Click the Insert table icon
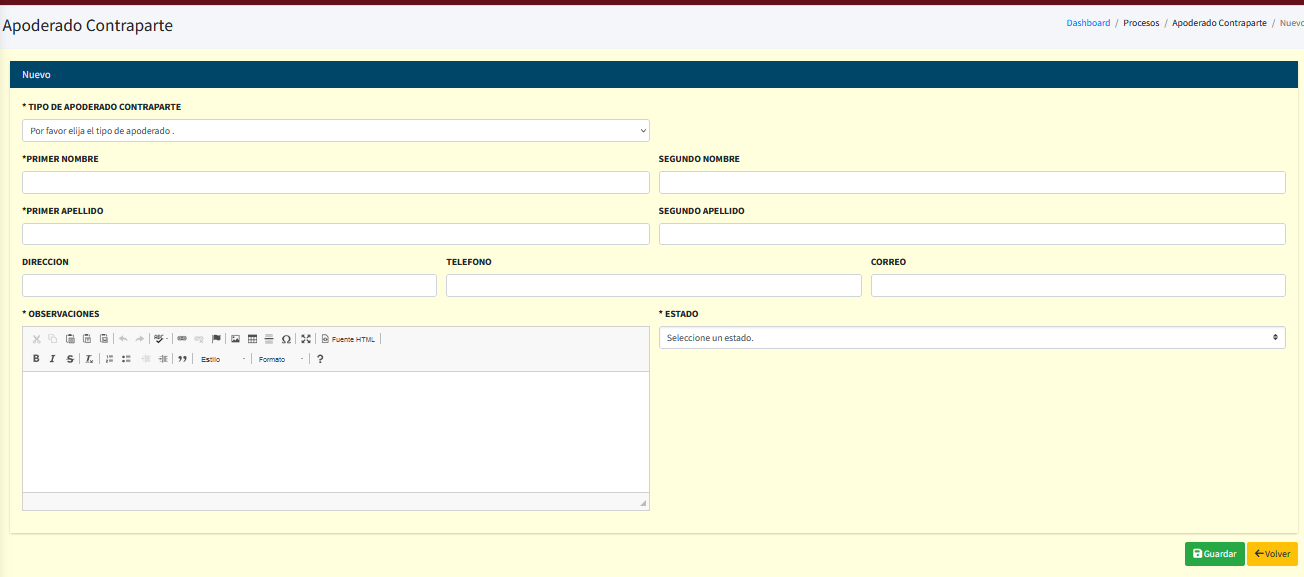1304x577 pixels. [252, 339]
